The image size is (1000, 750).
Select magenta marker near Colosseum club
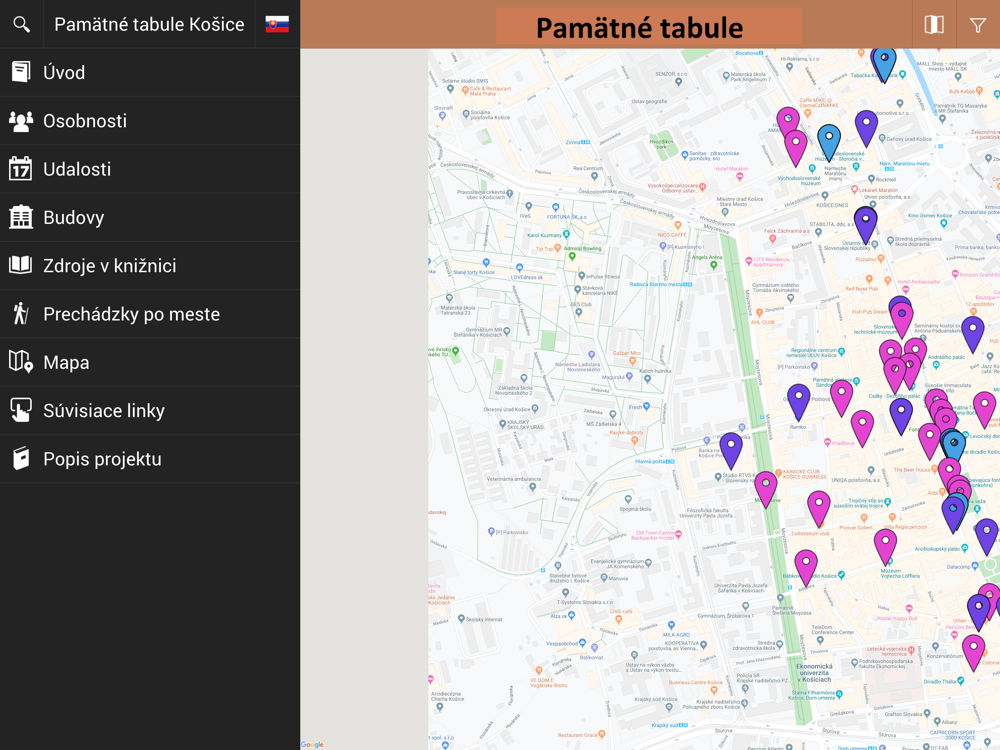pos(819,508)
